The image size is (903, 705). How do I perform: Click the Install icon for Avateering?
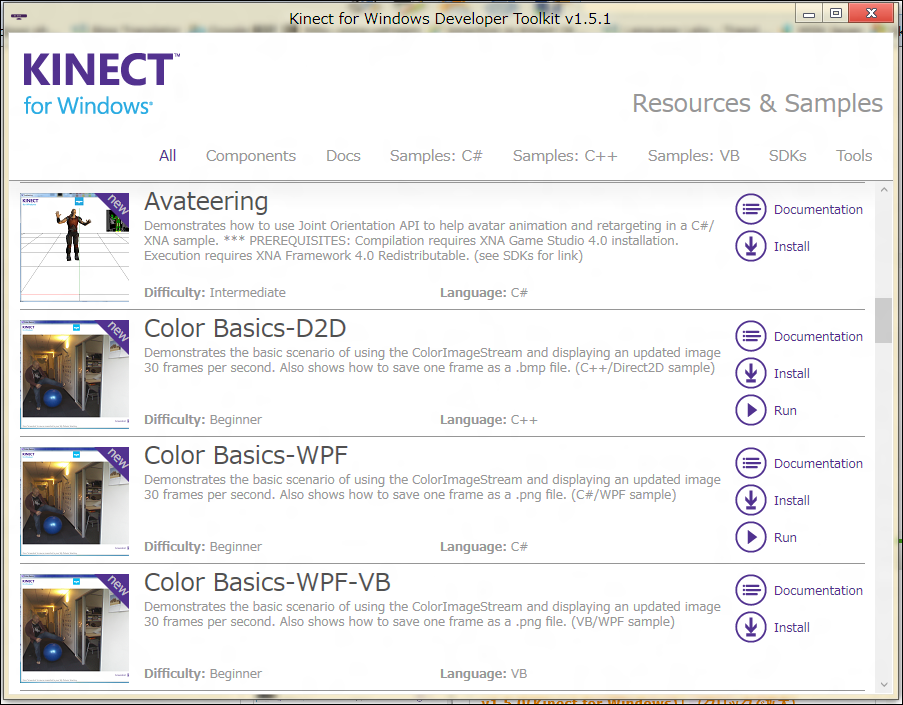pos(750,246)
